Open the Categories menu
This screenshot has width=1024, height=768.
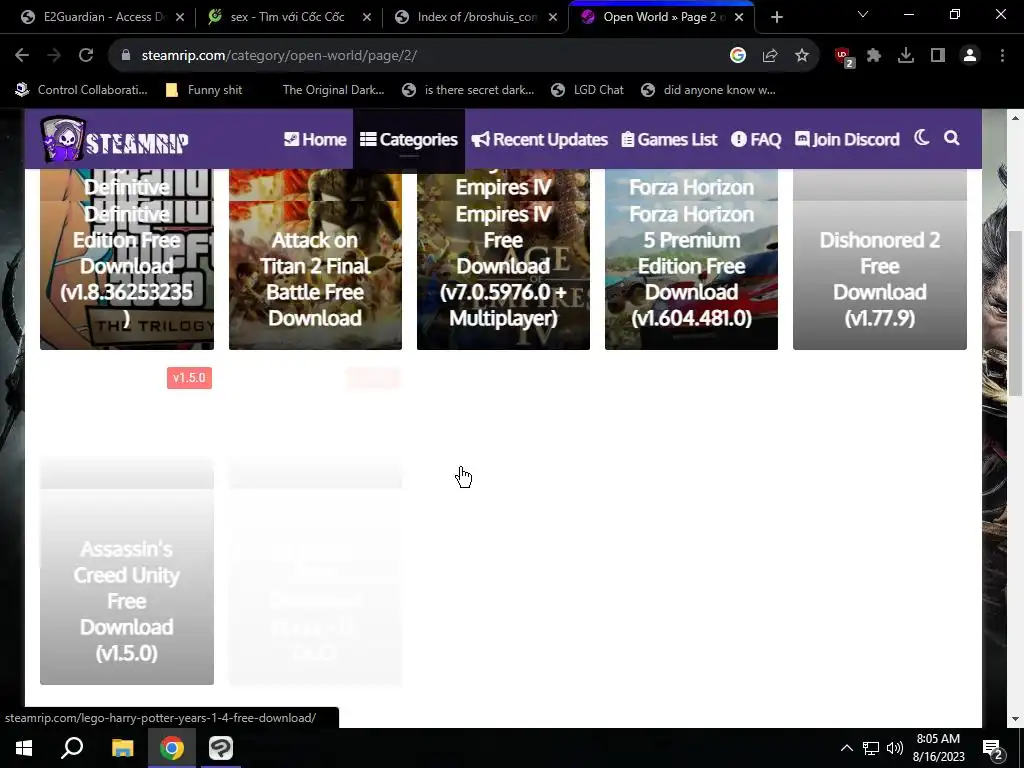(x=409, y=139)
